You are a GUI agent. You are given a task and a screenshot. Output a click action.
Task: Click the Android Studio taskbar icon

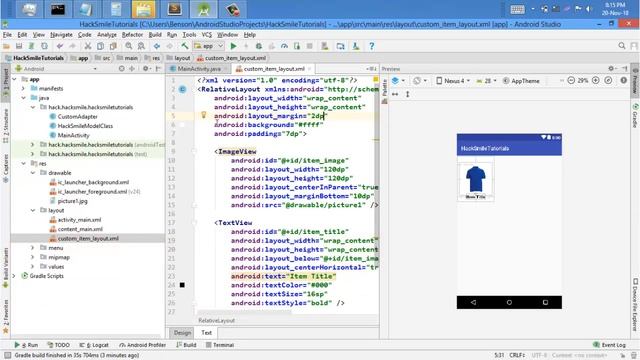click(203, 9)
